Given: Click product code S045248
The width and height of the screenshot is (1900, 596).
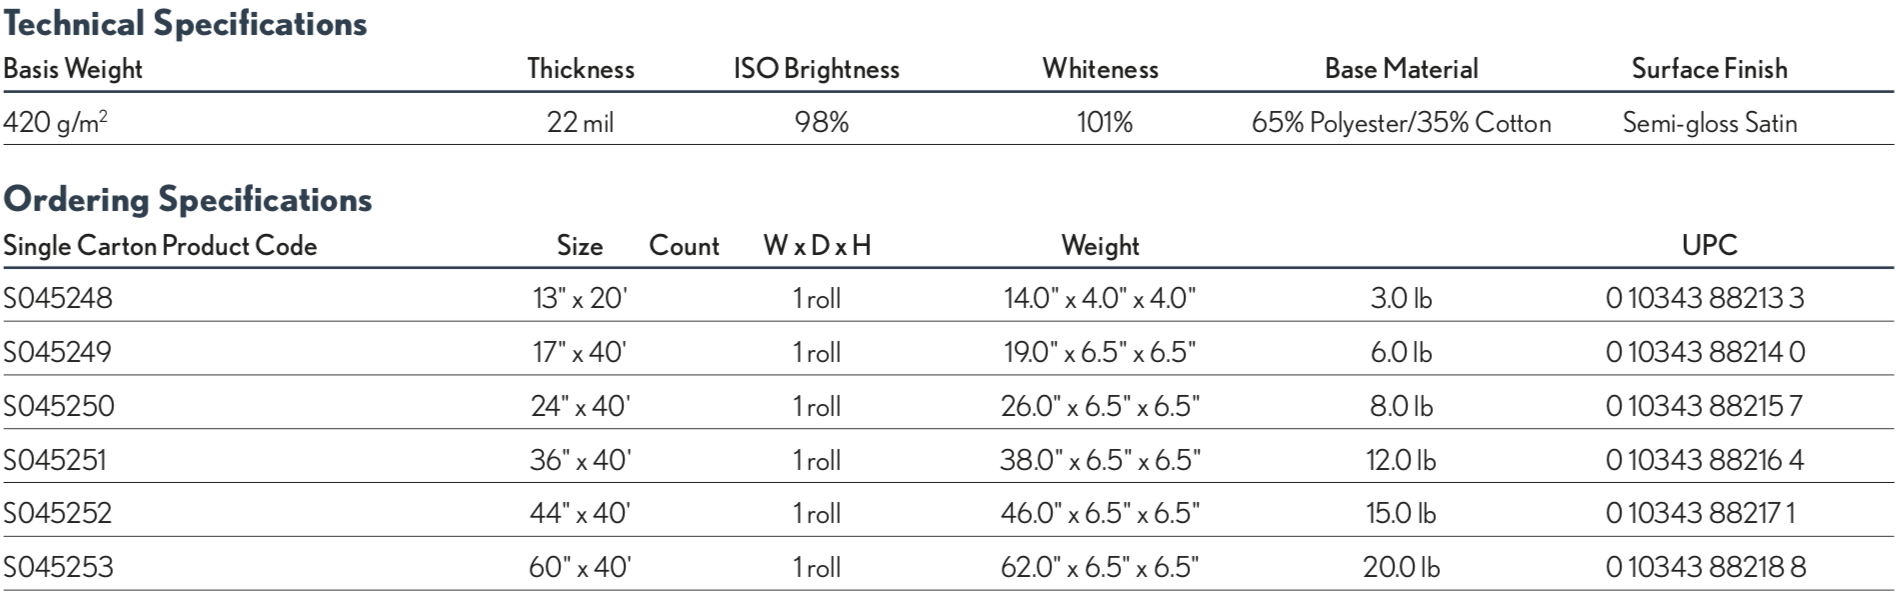Looking at the screenshot, I should pyautogui.click(x=58, y=298).
